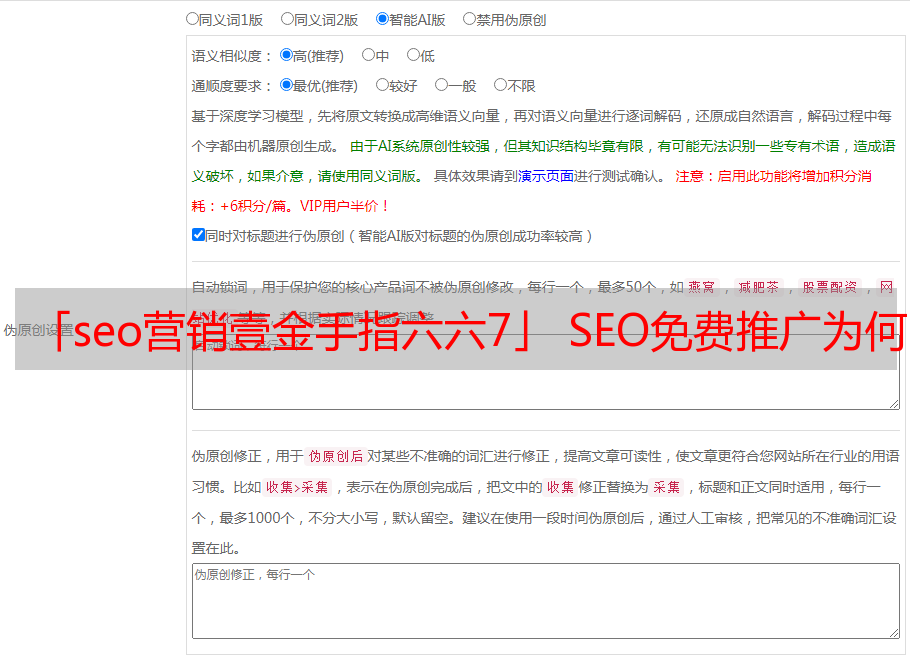Choose the 智能AI版 radio option
The image size is (911, 658).
tap(382, 19)
